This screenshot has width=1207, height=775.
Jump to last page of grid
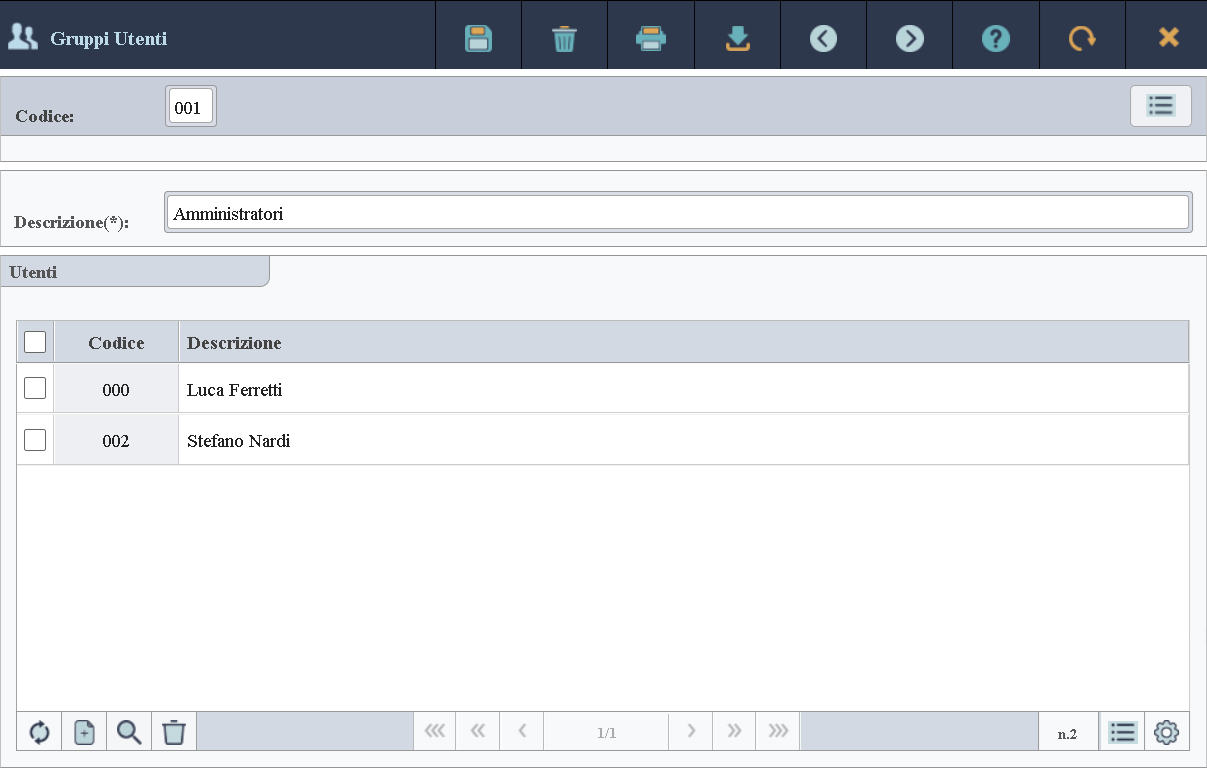778,731
